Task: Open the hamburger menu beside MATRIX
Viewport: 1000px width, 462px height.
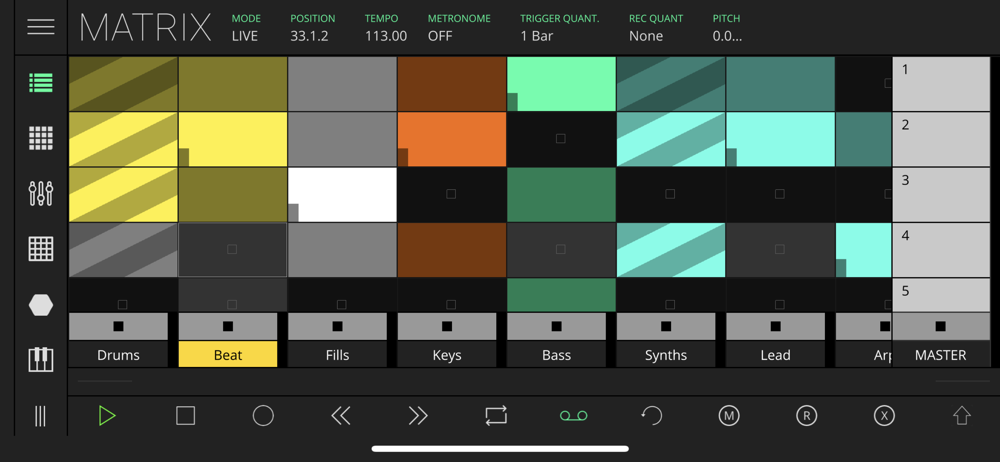Action: pos(41,27)
